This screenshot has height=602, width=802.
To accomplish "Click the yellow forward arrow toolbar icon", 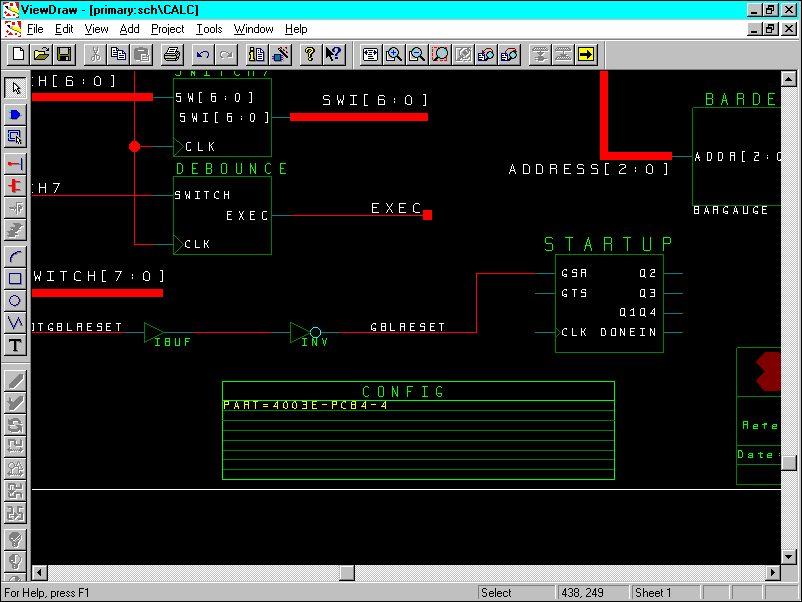I will click(x=587, y=55).
